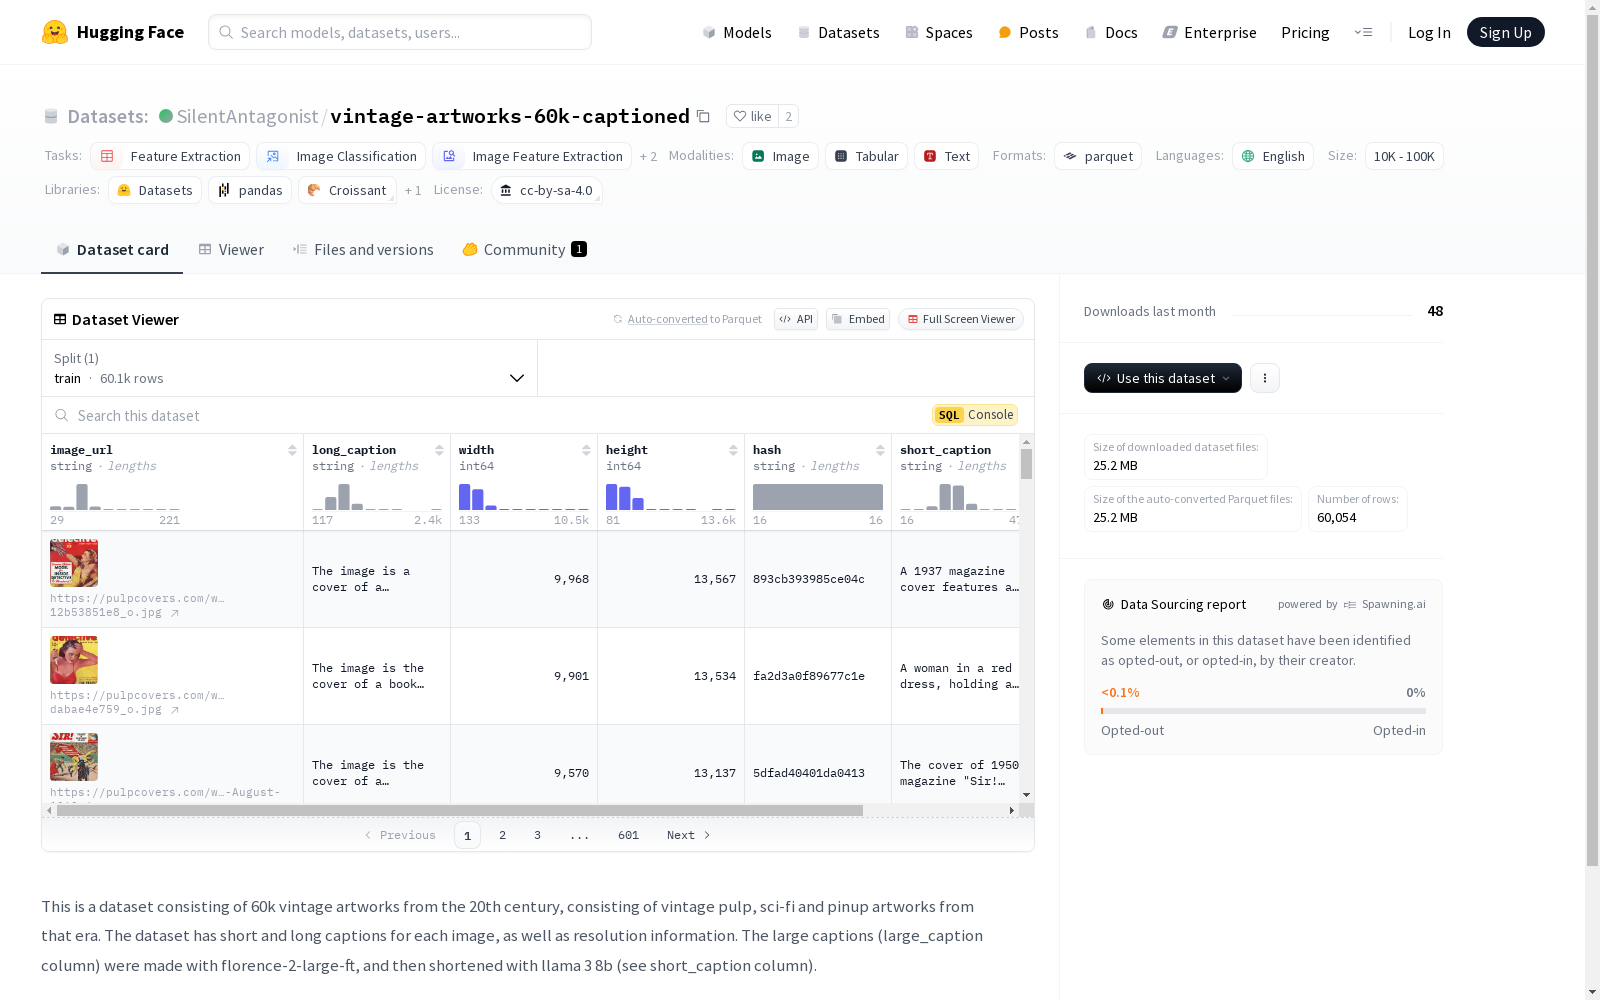Click the Embed button

(858, 319)
